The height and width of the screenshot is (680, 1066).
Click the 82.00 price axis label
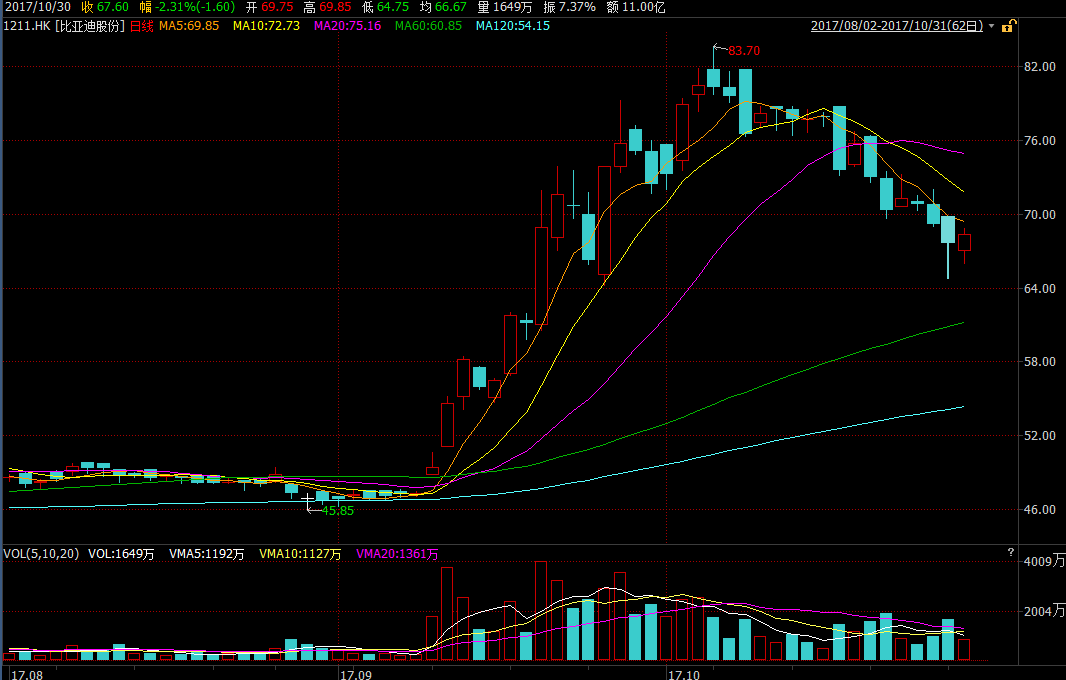tap(1040, 67)
